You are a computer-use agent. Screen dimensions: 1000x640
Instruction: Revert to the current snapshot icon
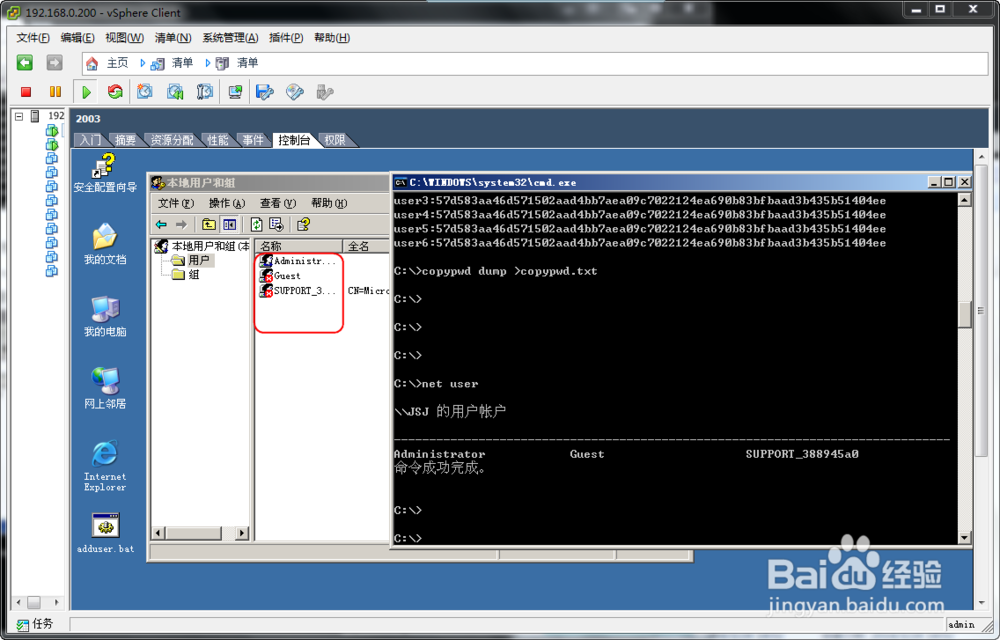click(x=175, y=92)
